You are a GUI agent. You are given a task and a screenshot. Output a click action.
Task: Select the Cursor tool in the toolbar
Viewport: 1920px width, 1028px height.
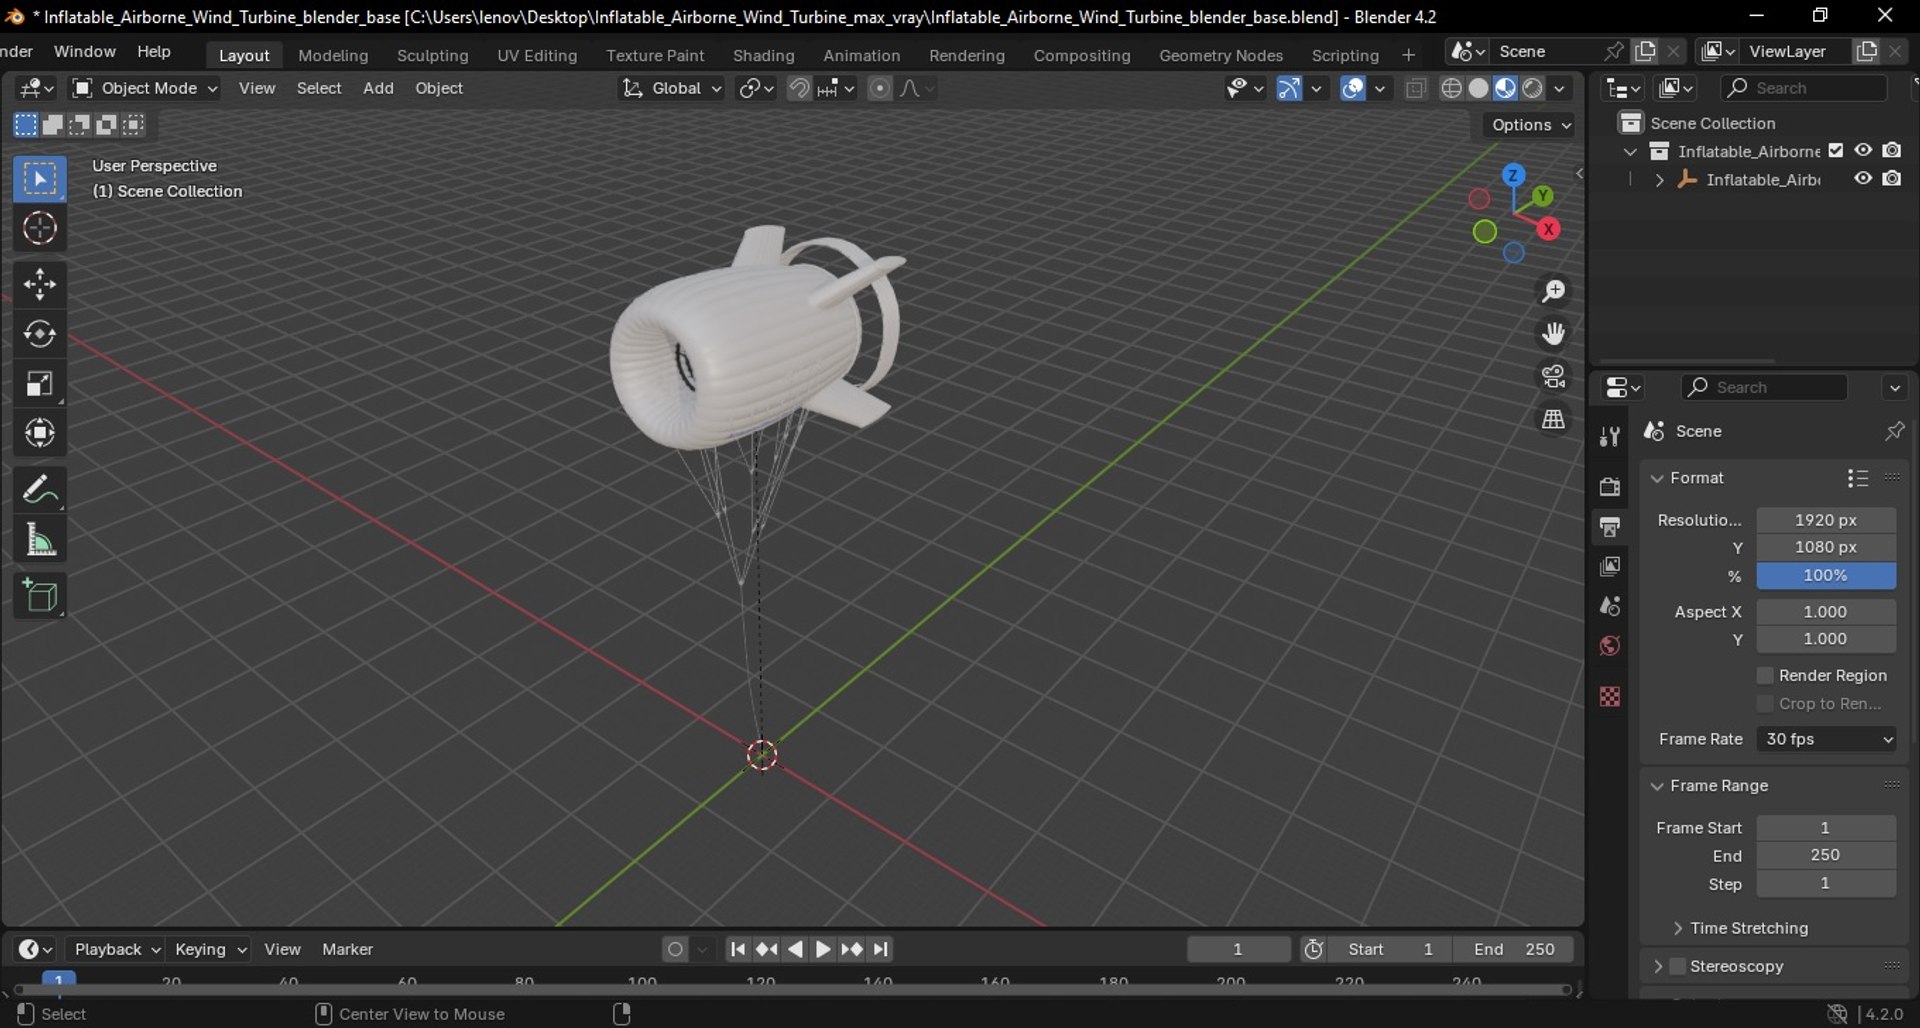tap(40, 229)
